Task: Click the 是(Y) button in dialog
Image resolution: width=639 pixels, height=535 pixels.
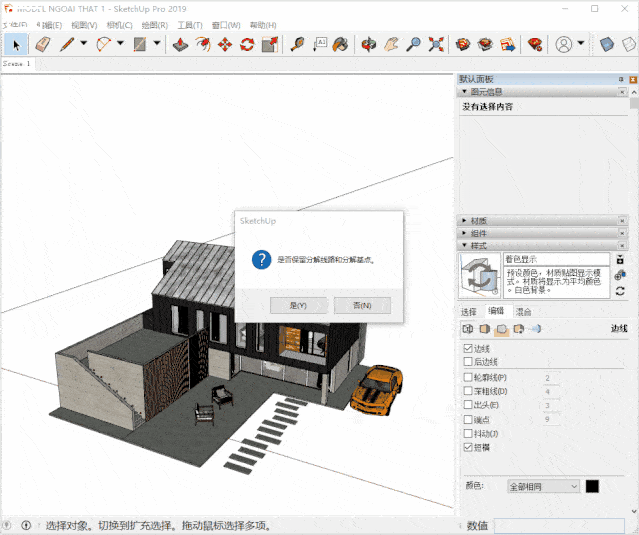Action: (298, 305)
